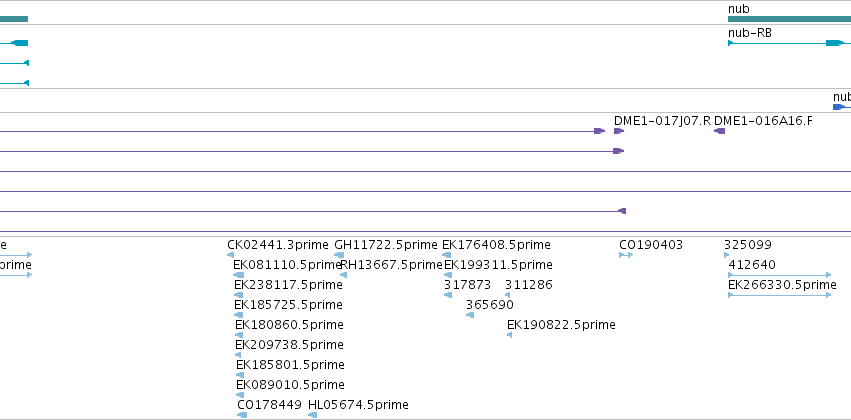Click the CK02441.3prime EST arrow
The image size is (851, 420).
[x=231, y=255]
